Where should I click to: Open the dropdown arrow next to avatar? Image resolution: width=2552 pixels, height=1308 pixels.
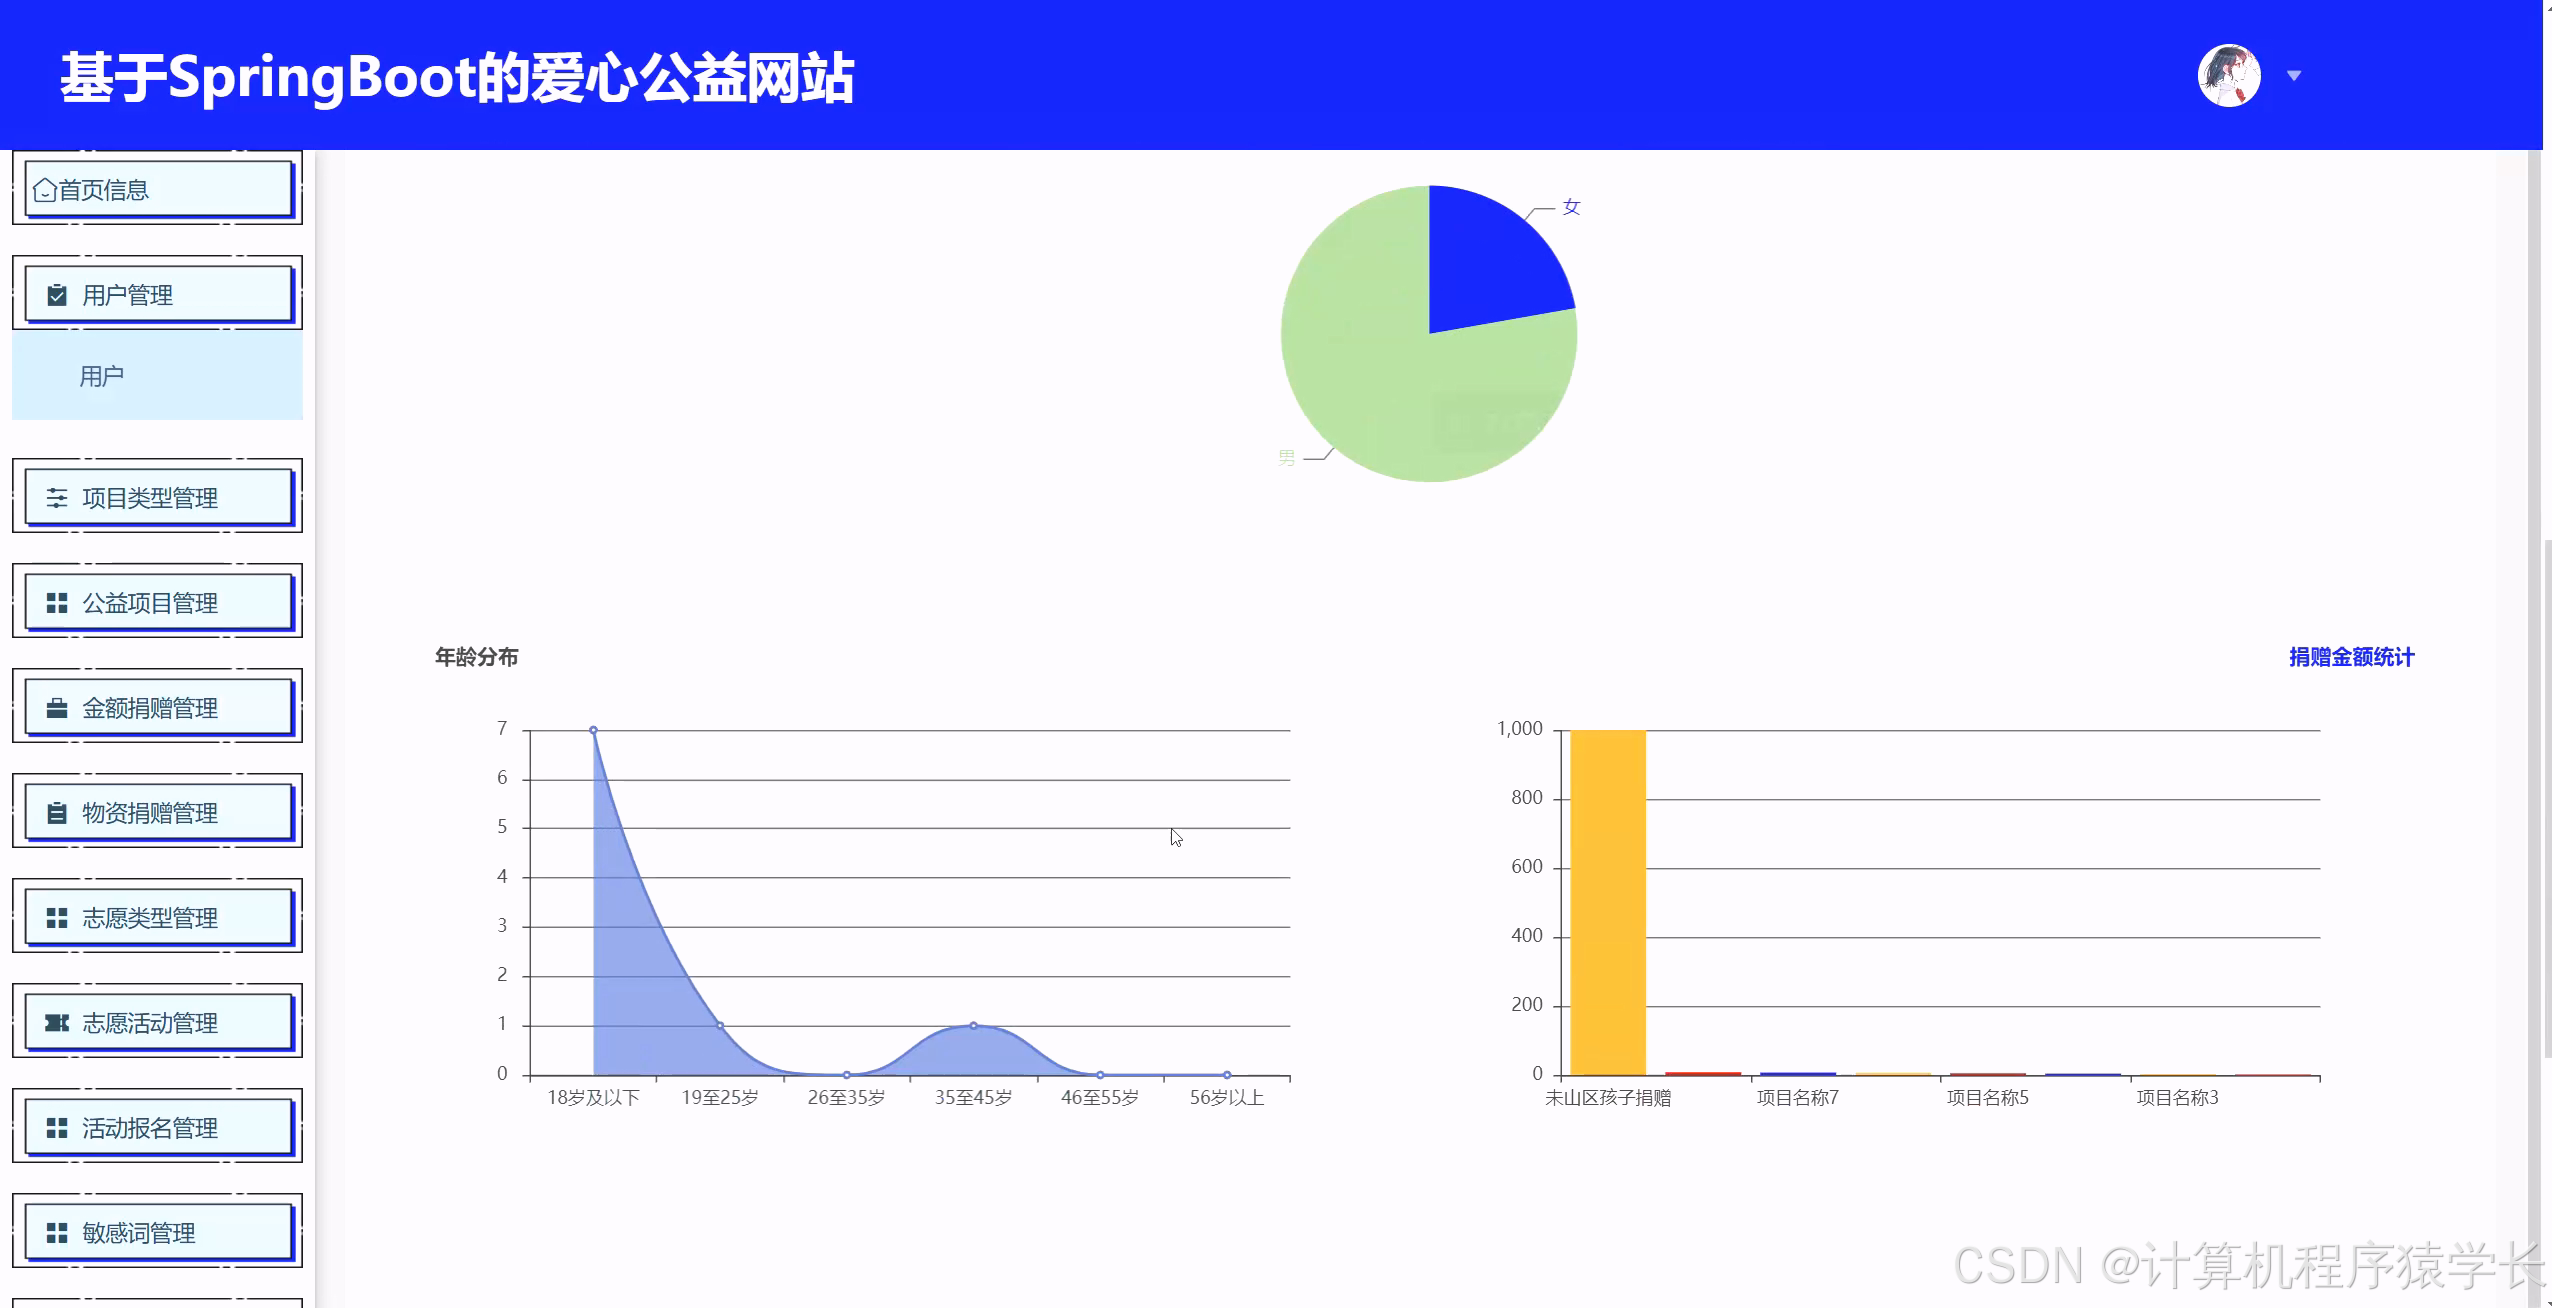click(x=2294, y=76)
